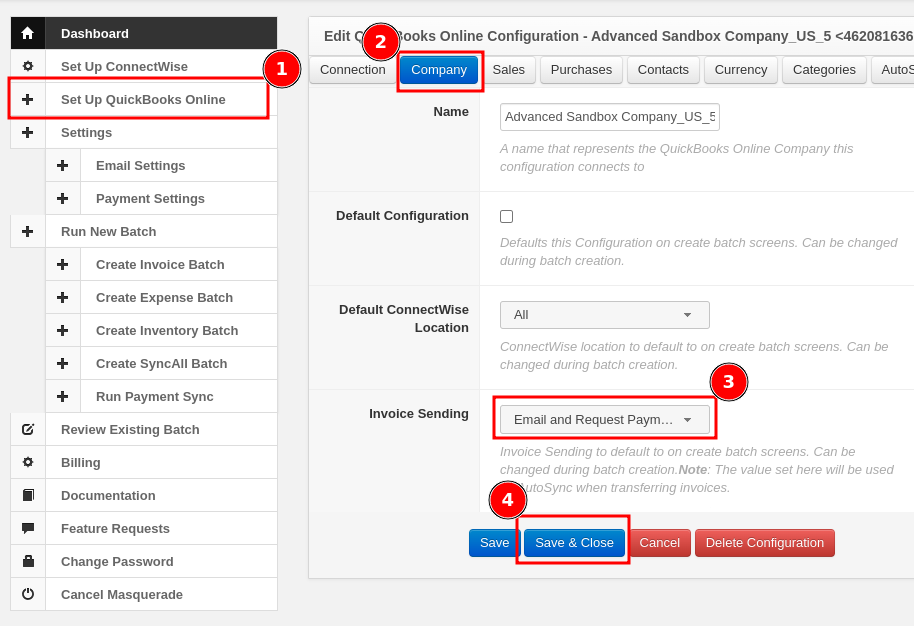The image size is (914, 626).
Task: Click edit icon beside Review Existing Batch
Action: click(27, 430)
